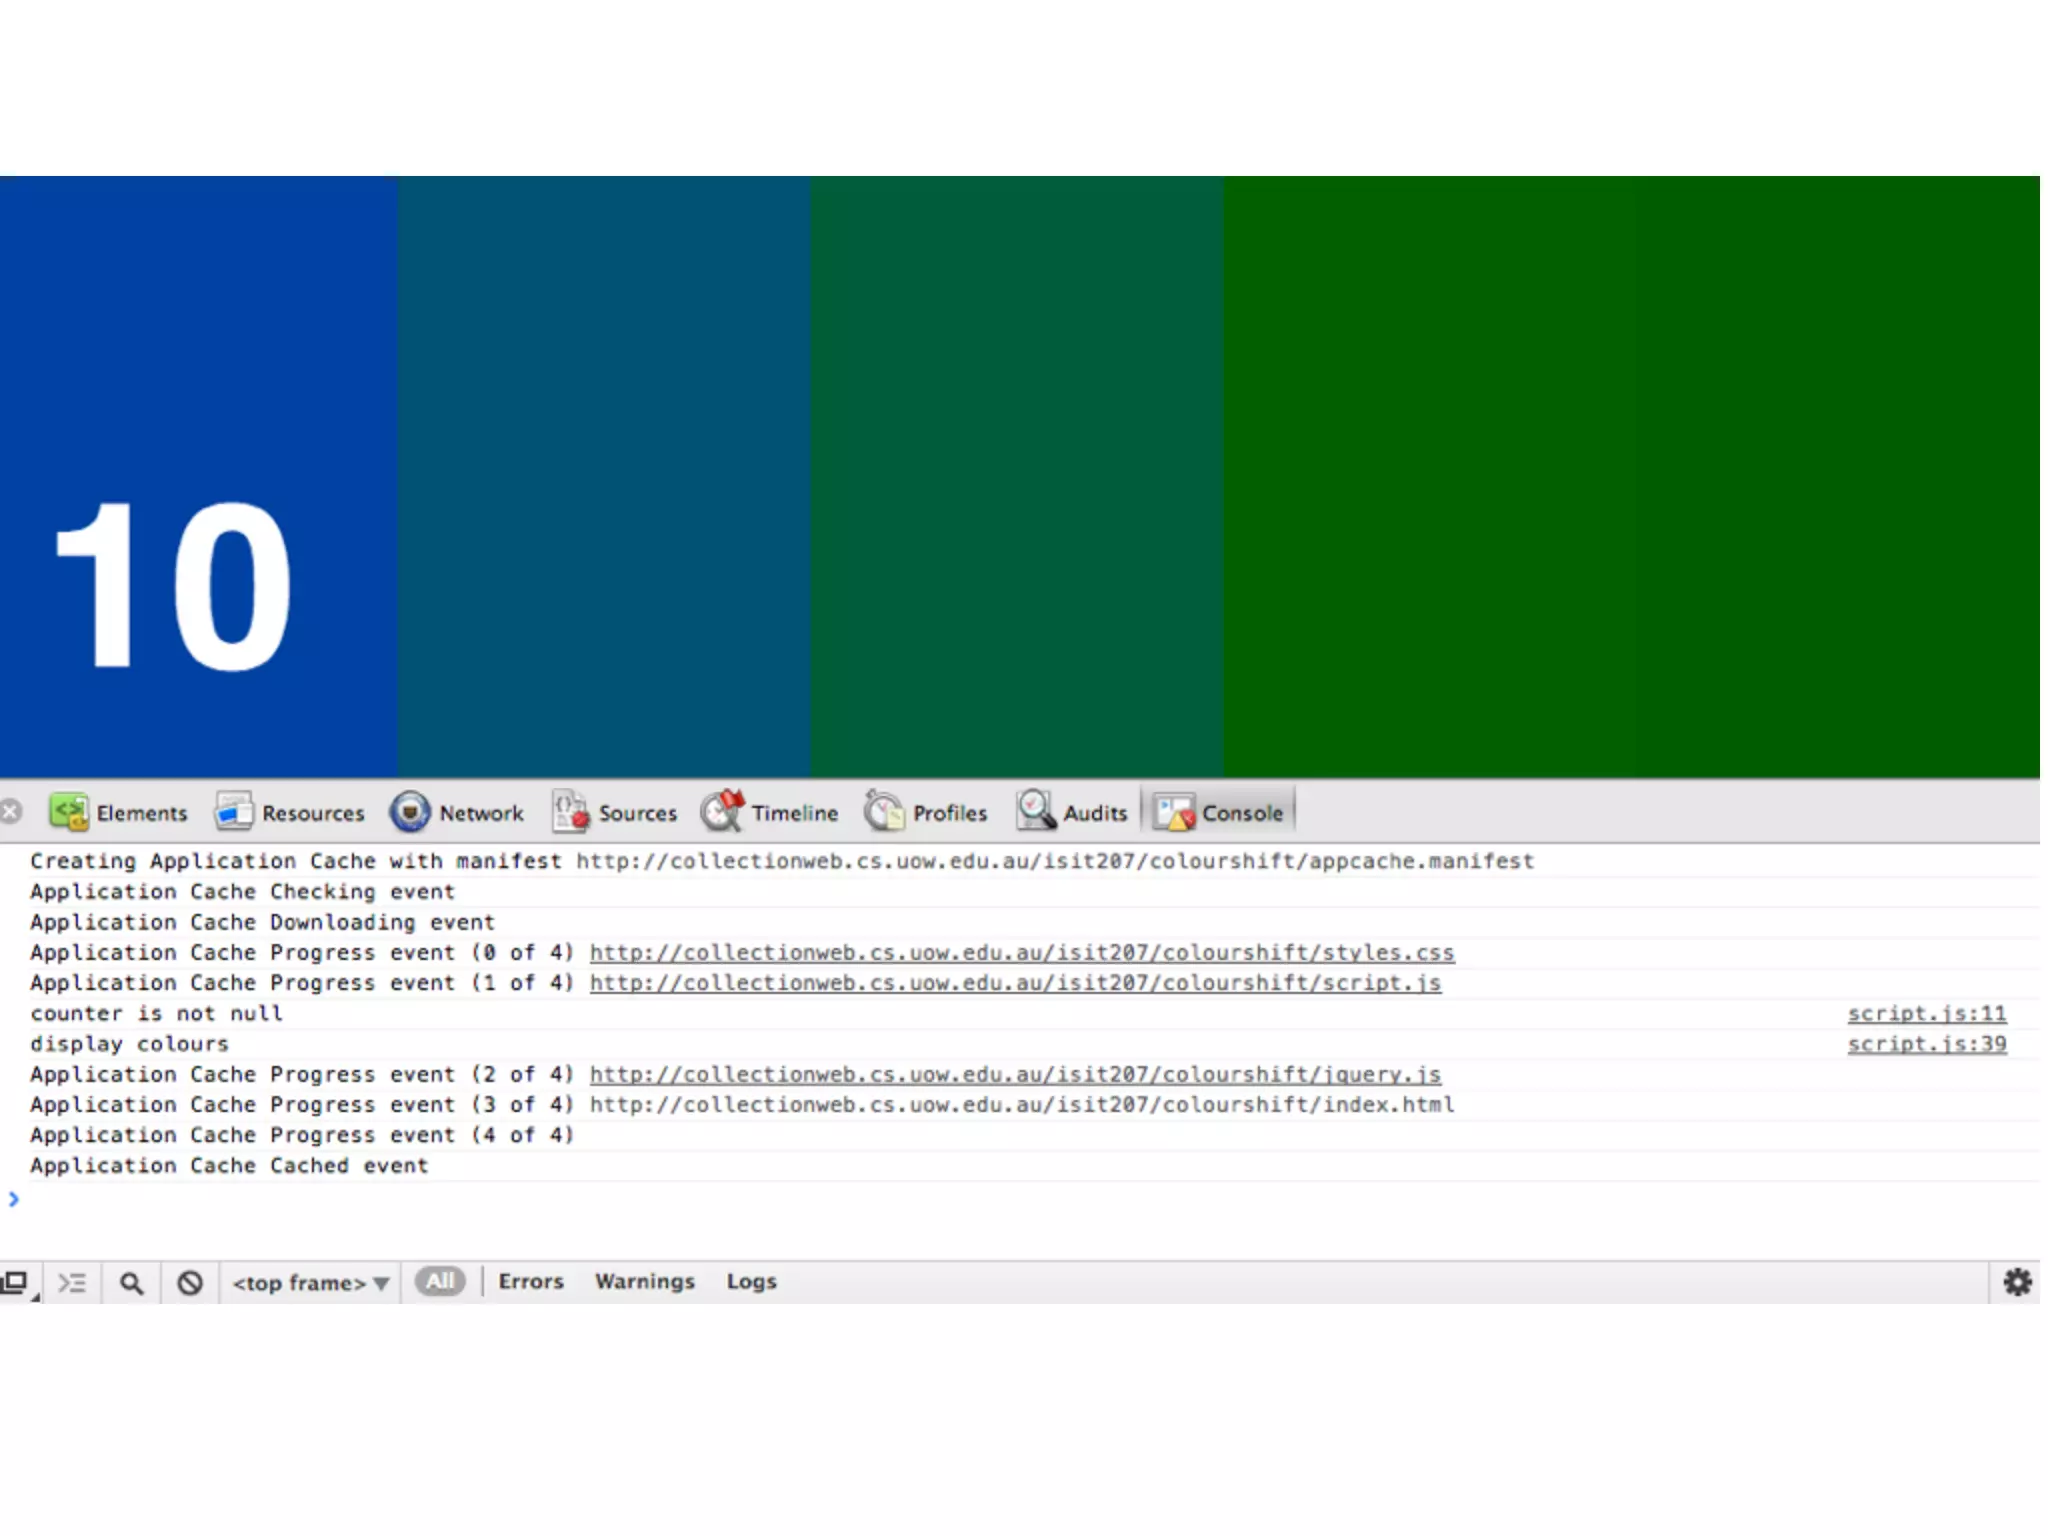
Task: Click the undock window icon
Action: (x=17, y=1282)
